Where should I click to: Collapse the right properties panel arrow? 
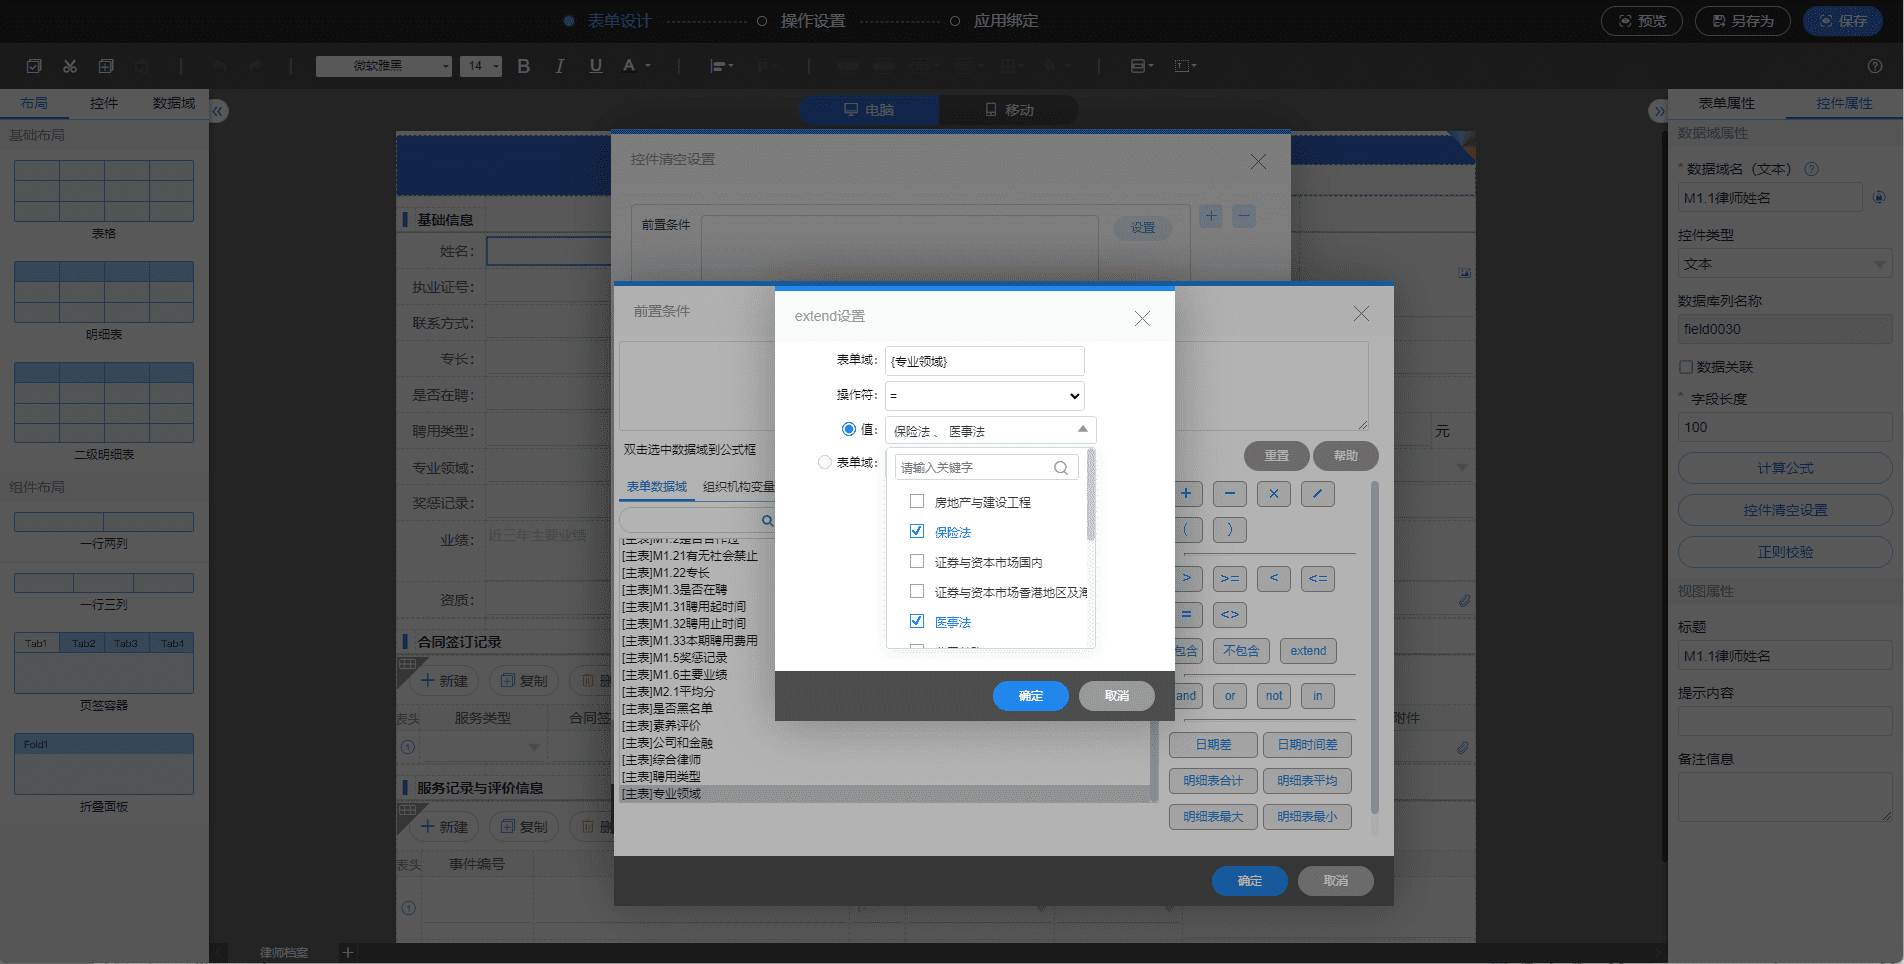1659,111
